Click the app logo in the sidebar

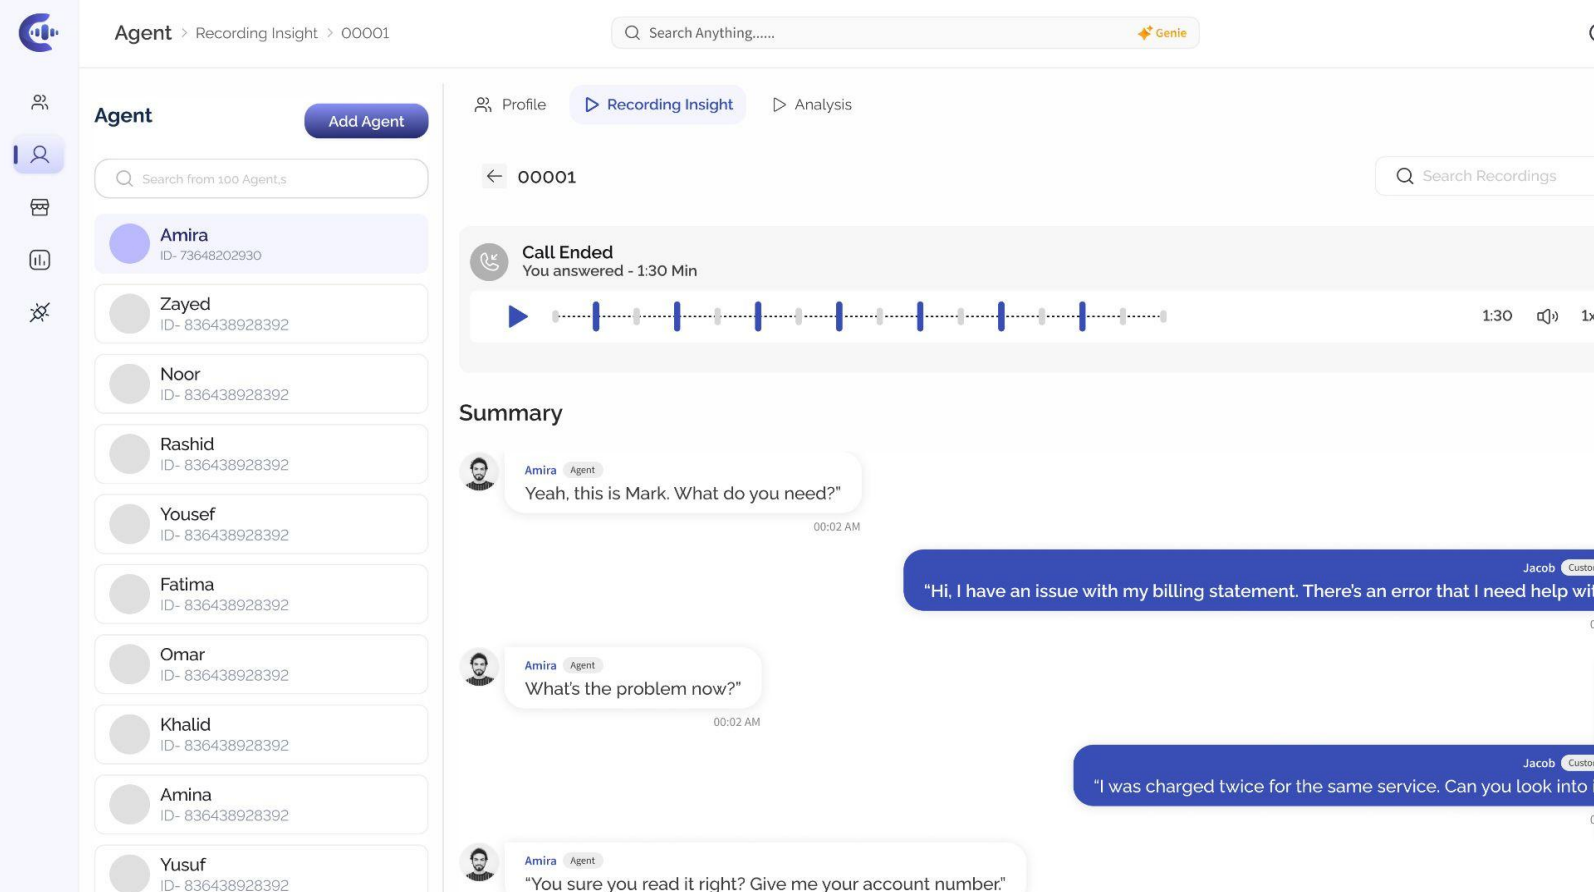pyautogui.click(x=38, y=33)
